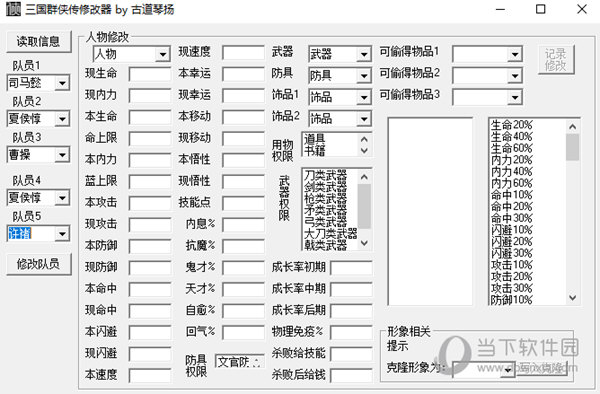Open the 队员3 dropdown showing 曹操
600x394 pixels.
click(62, 155)
